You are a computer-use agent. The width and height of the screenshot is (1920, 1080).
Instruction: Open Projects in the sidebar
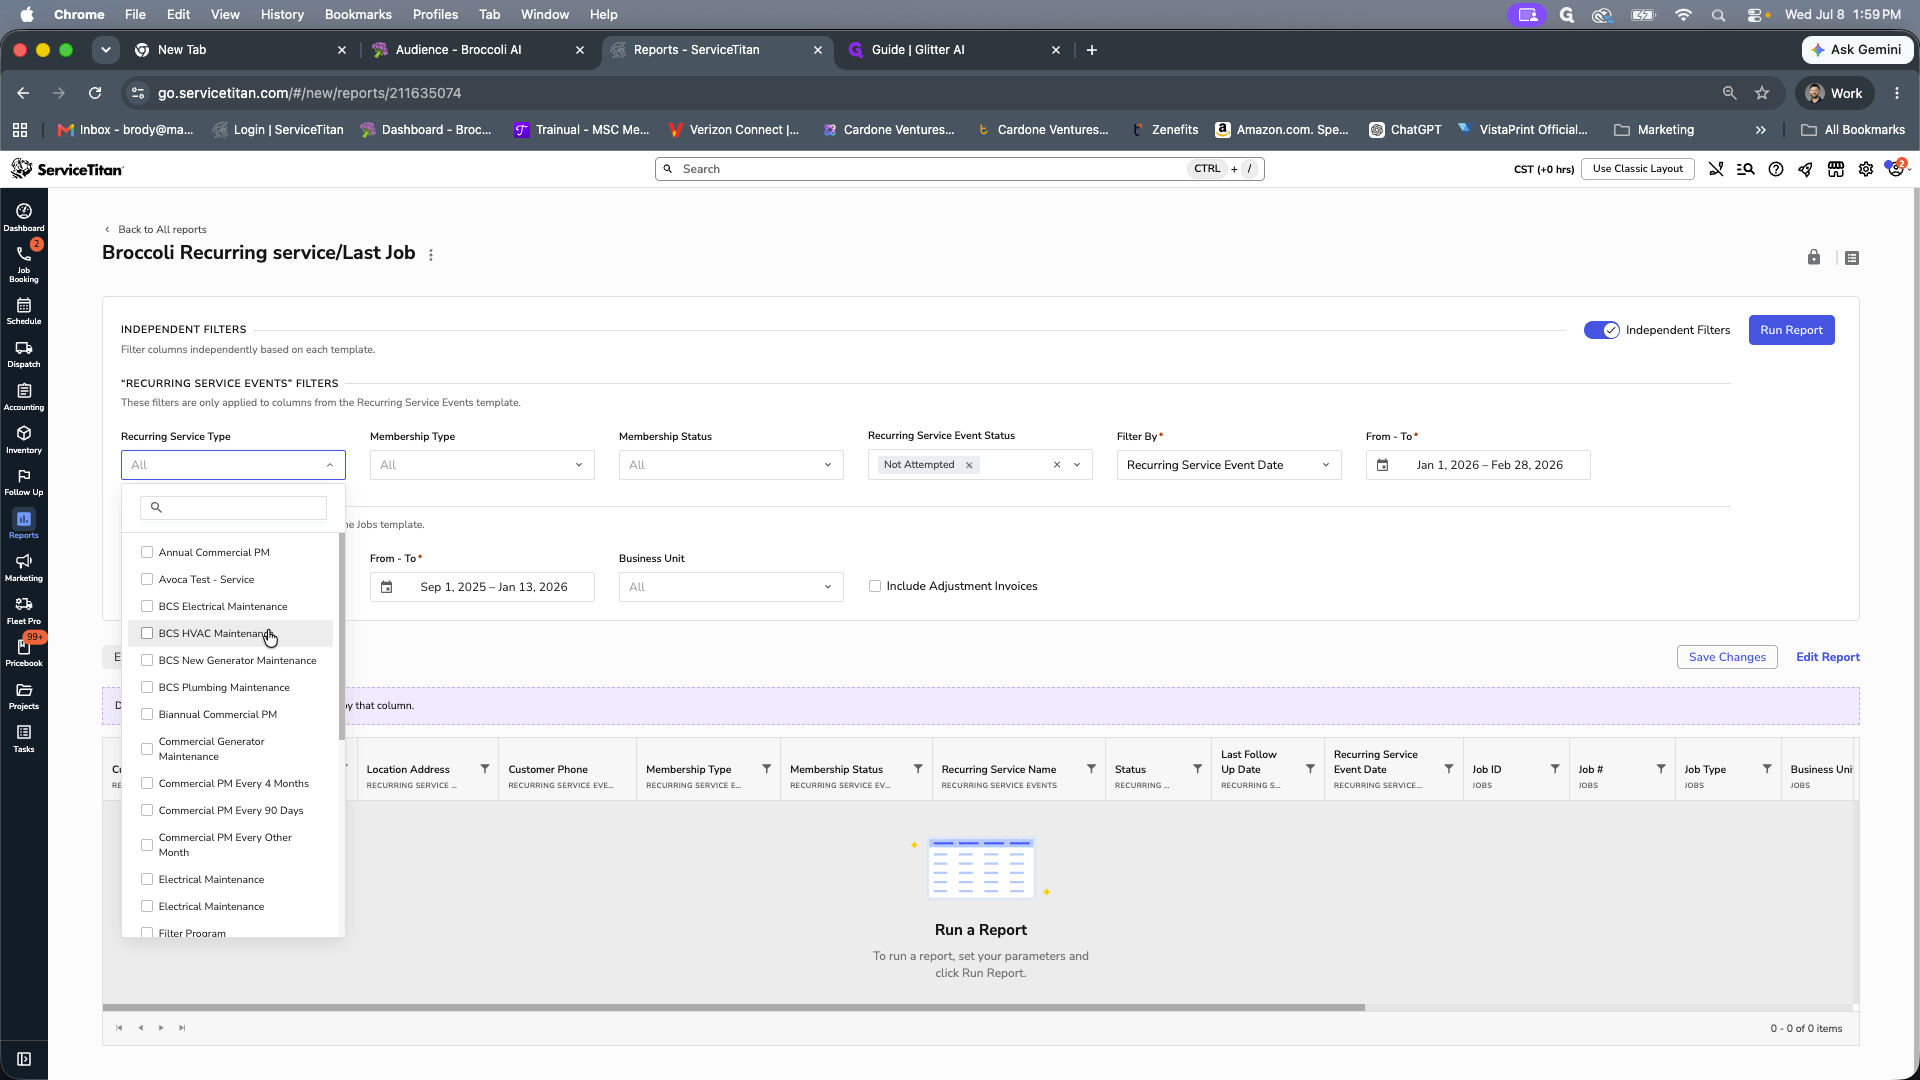coord(24,696)
